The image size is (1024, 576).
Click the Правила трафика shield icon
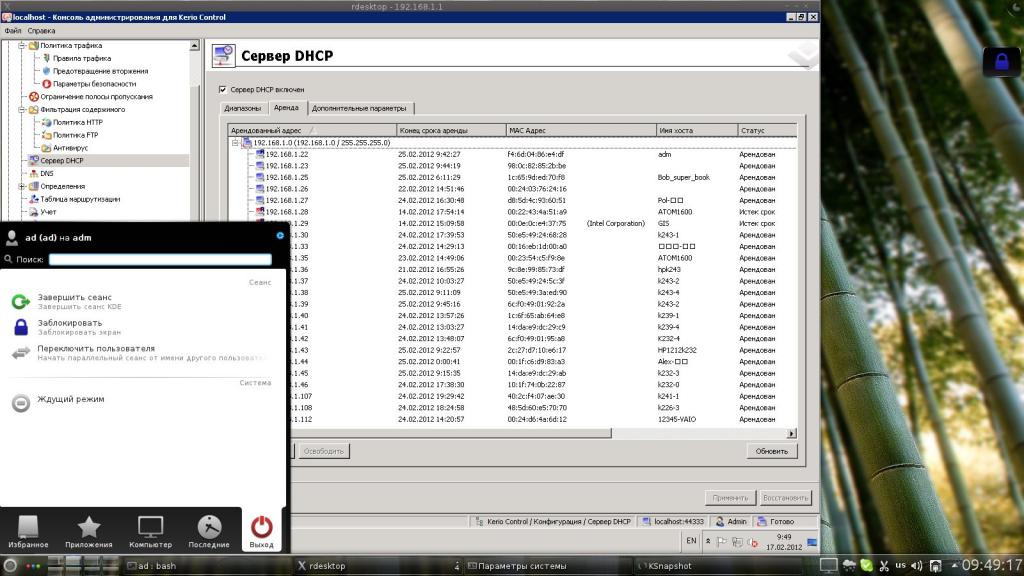46,58
